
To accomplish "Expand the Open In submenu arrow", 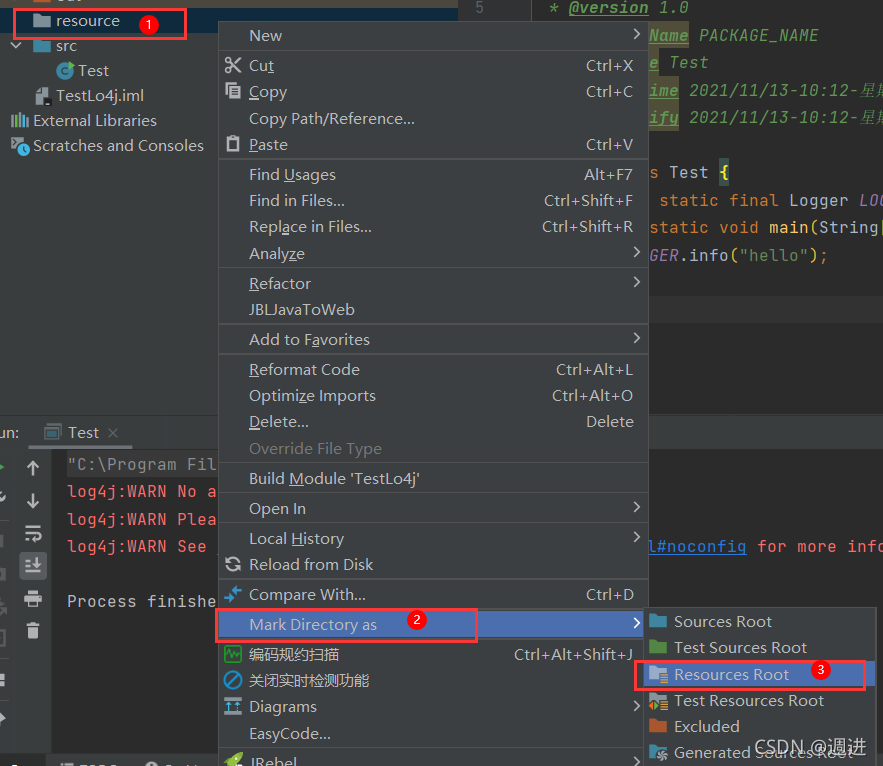I will [x=636, y=507].
